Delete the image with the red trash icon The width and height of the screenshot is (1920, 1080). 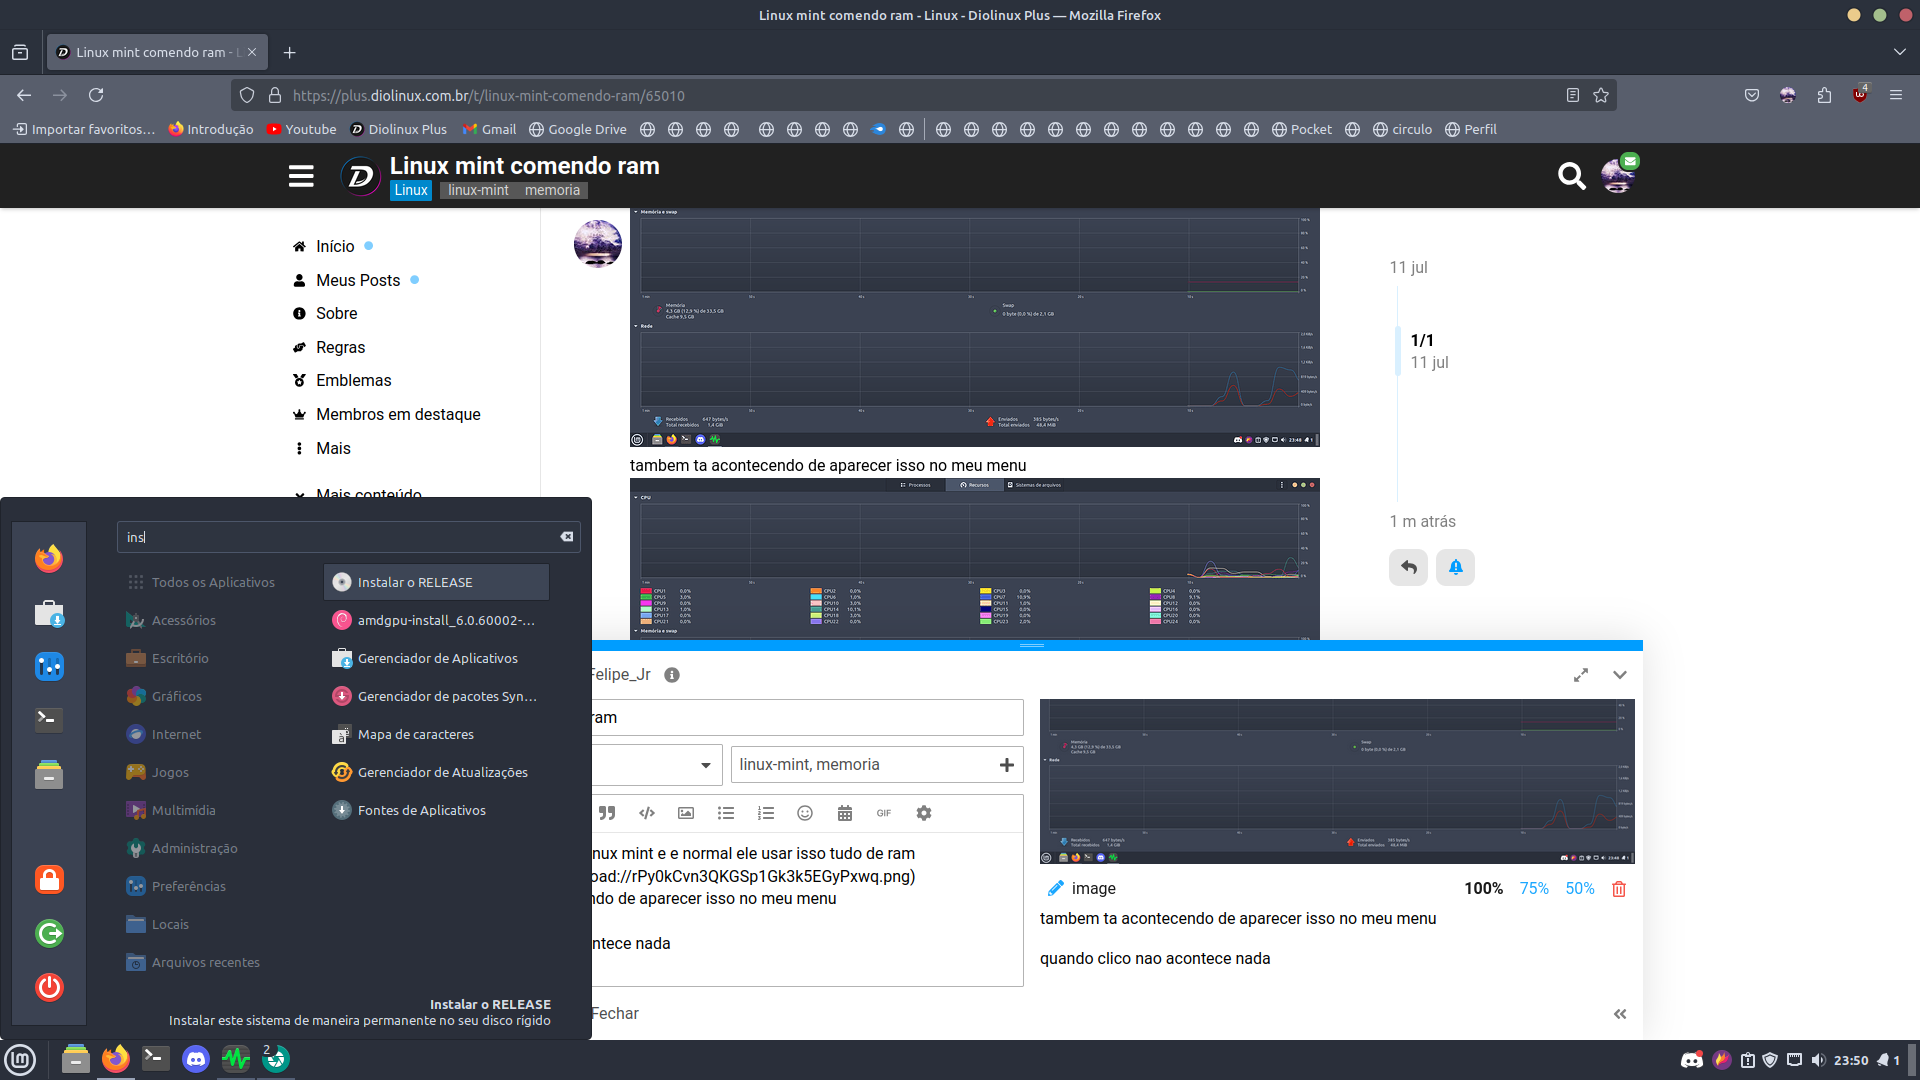point(1619,889)
